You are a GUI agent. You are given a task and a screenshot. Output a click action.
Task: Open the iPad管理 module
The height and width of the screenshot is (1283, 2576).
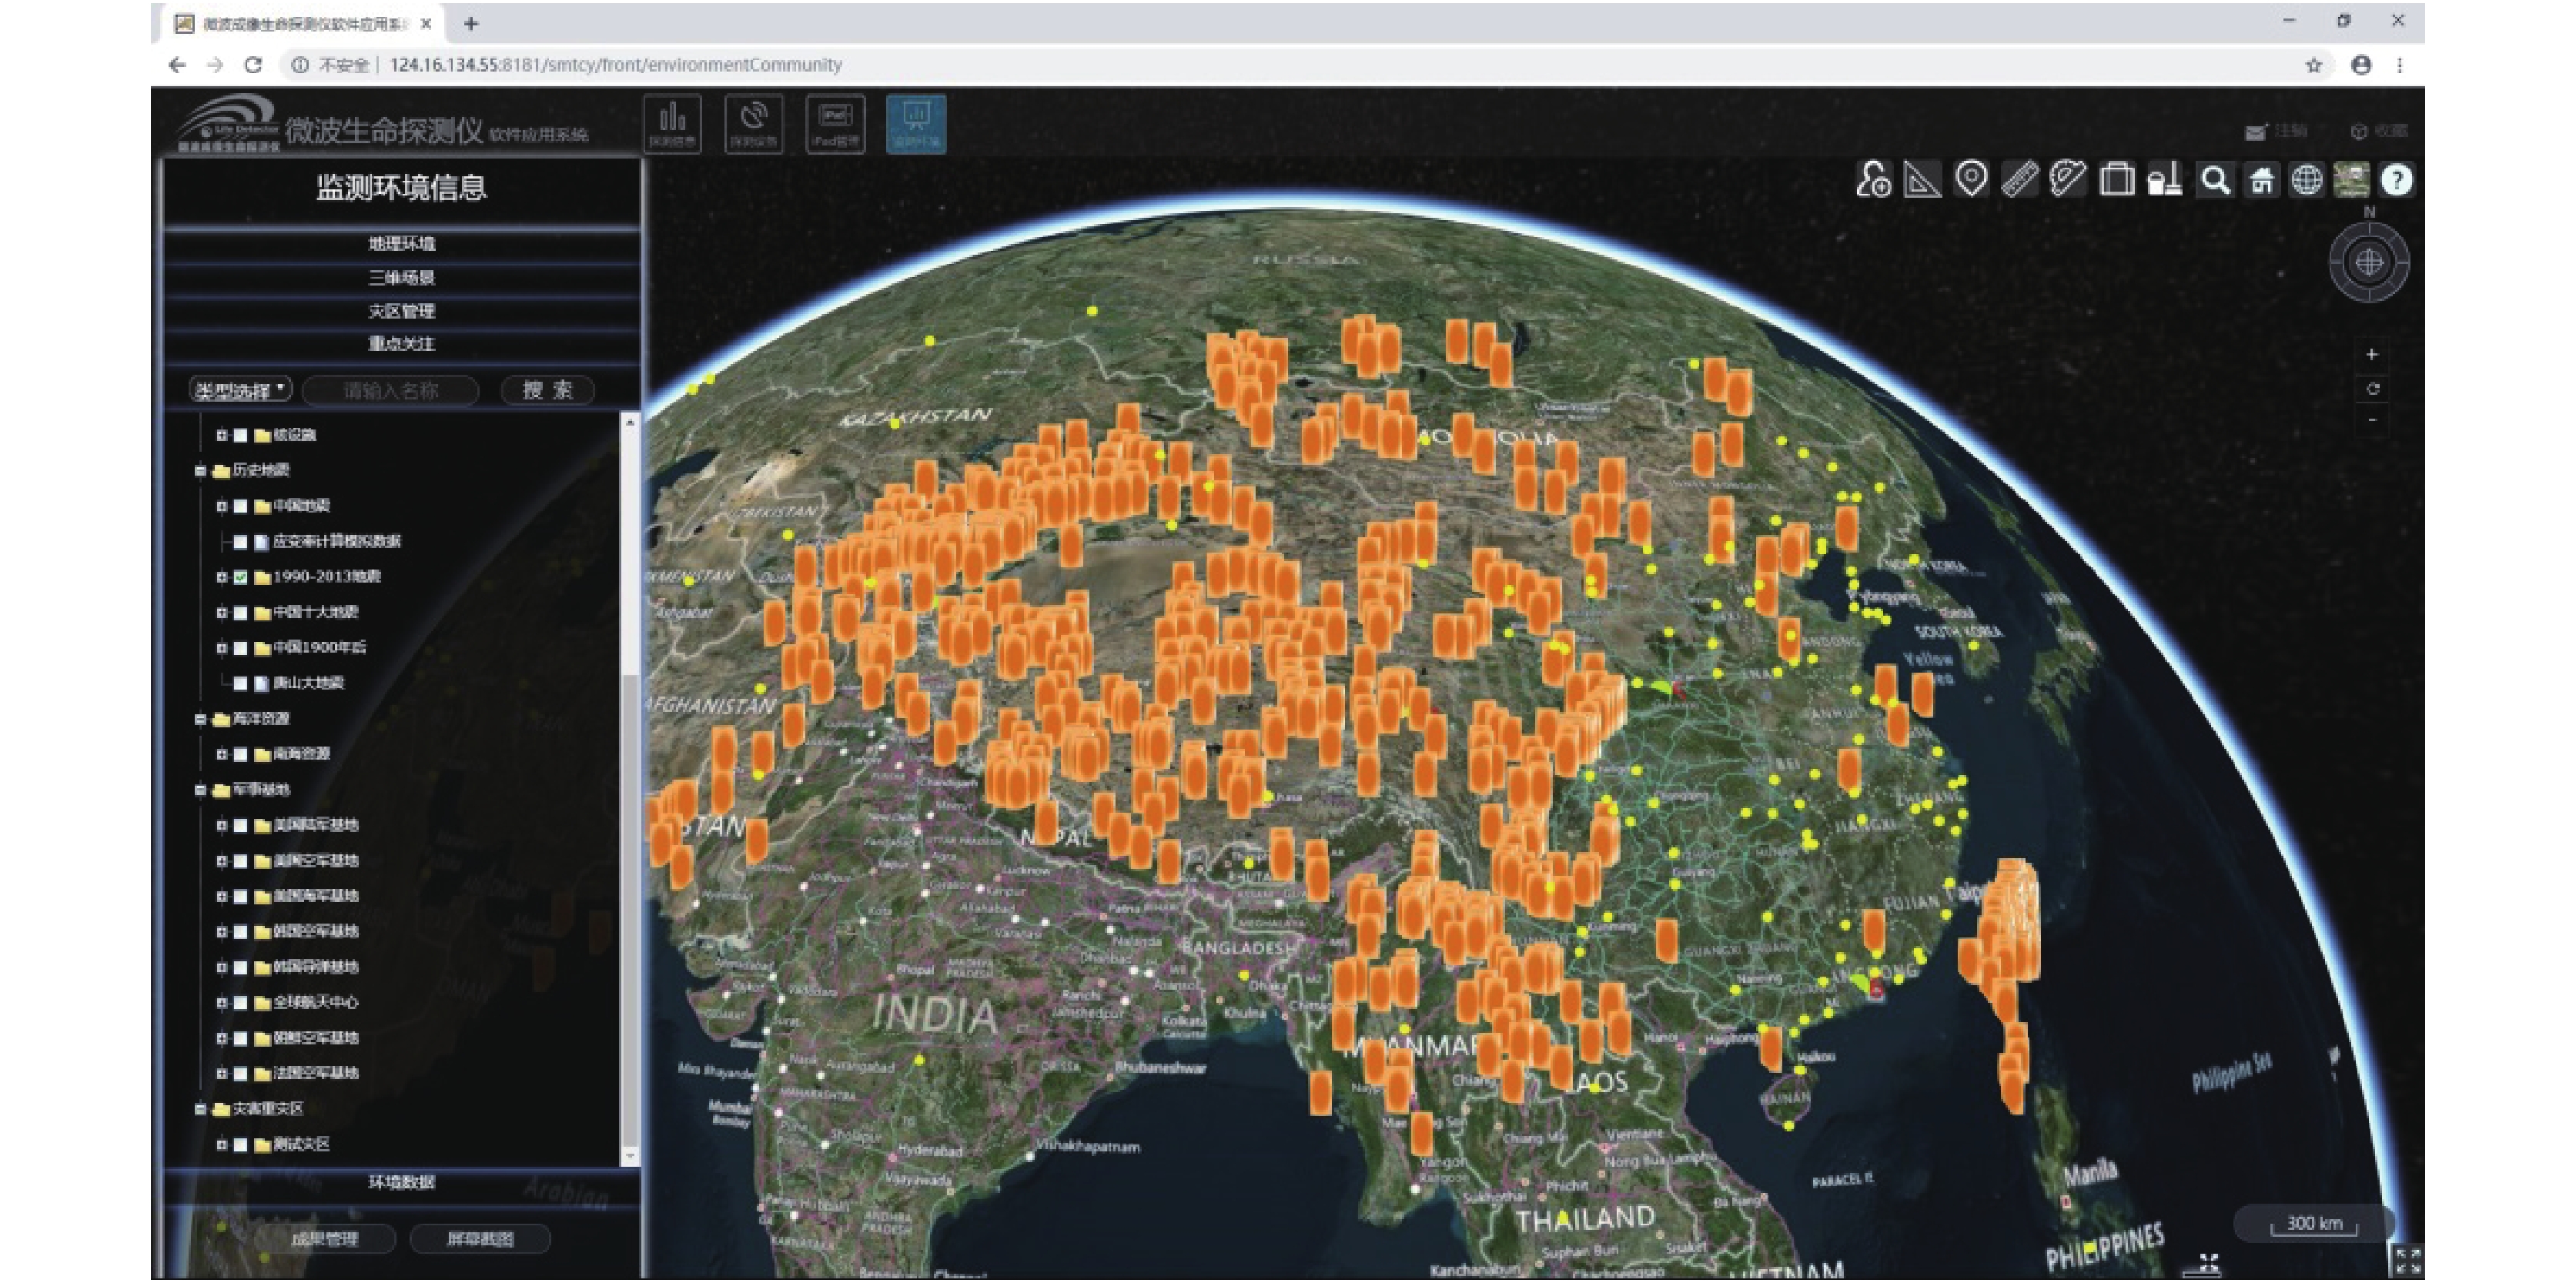tap(835, 124)
